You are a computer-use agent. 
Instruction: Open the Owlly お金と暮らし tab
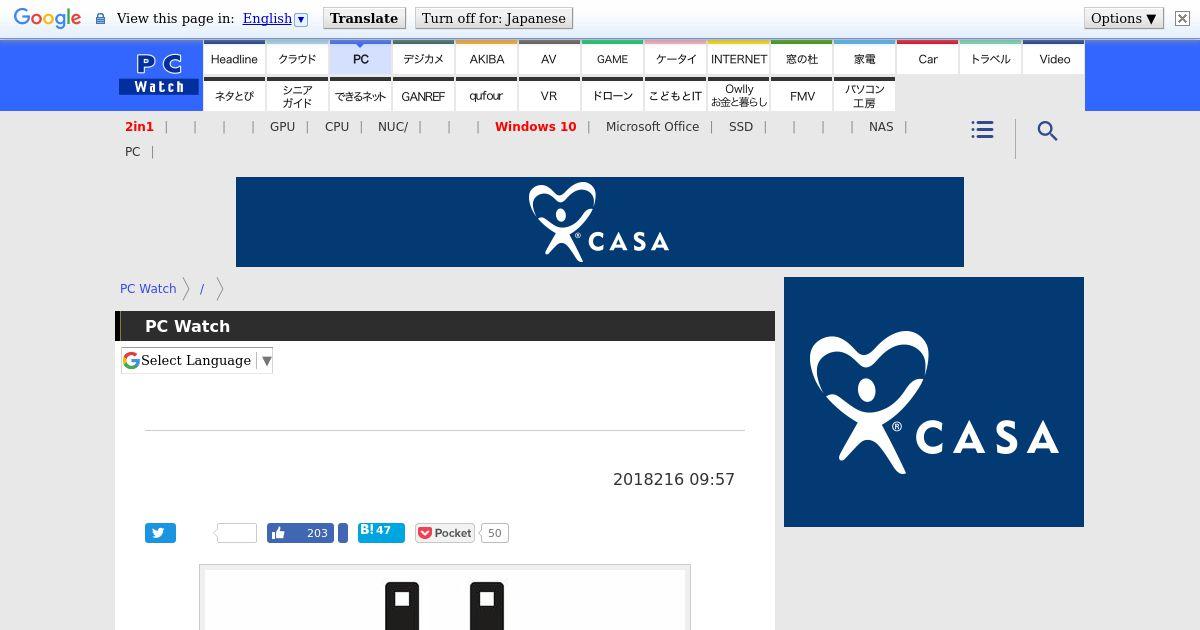click(x=738, y=96)
